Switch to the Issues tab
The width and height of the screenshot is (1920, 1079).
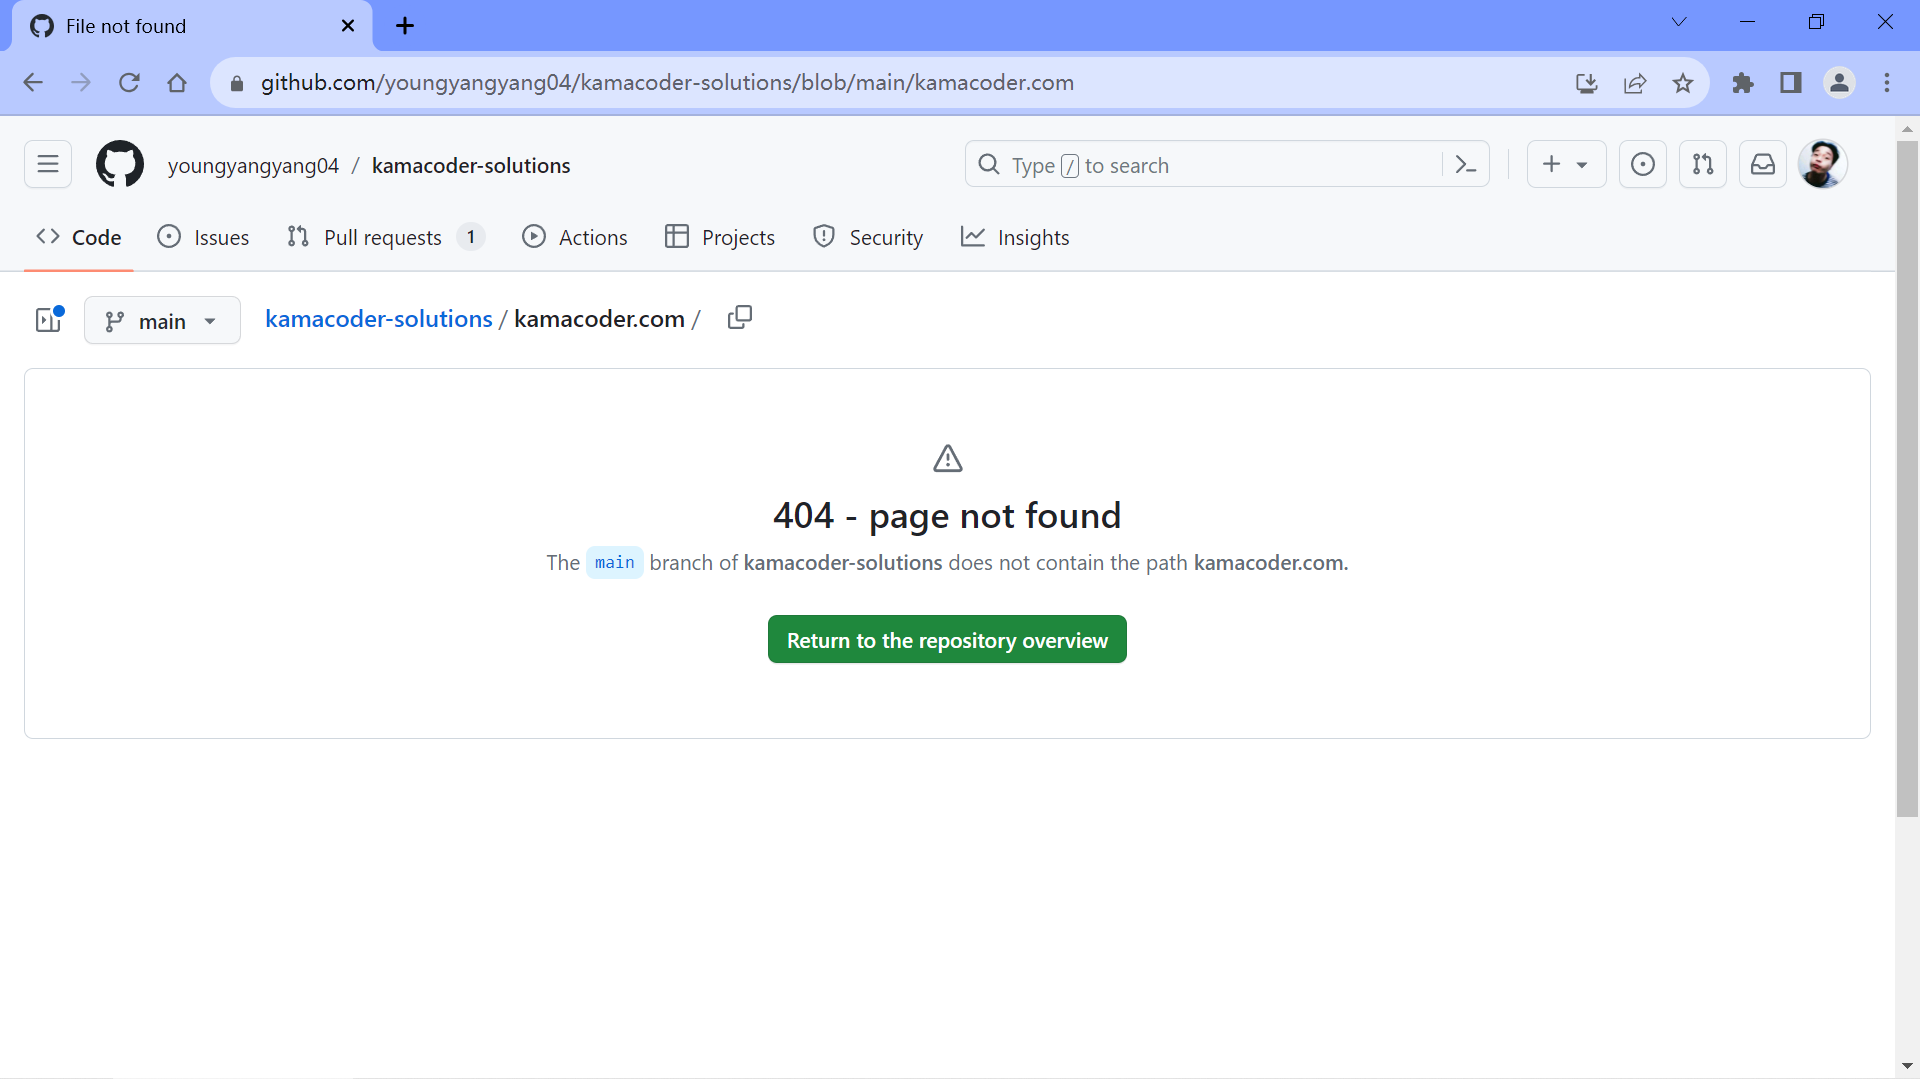pyautogui.click(x=203, y=237)
